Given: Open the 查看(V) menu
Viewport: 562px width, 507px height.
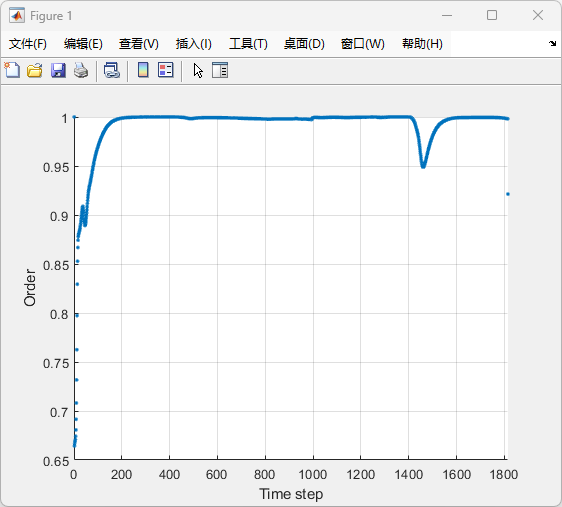Looking at the screenshot, I should click(x=139, y=44).
